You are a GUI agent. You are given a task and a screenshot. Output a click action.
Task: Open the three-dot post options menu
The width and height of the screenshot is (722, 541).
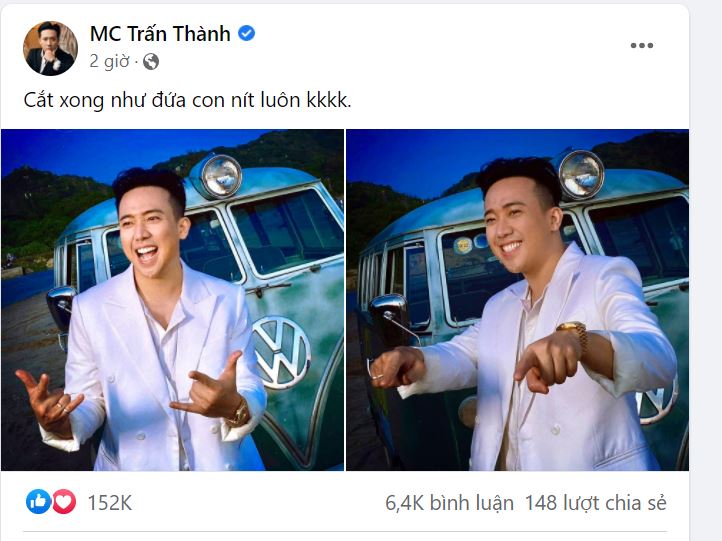(642, 45)
